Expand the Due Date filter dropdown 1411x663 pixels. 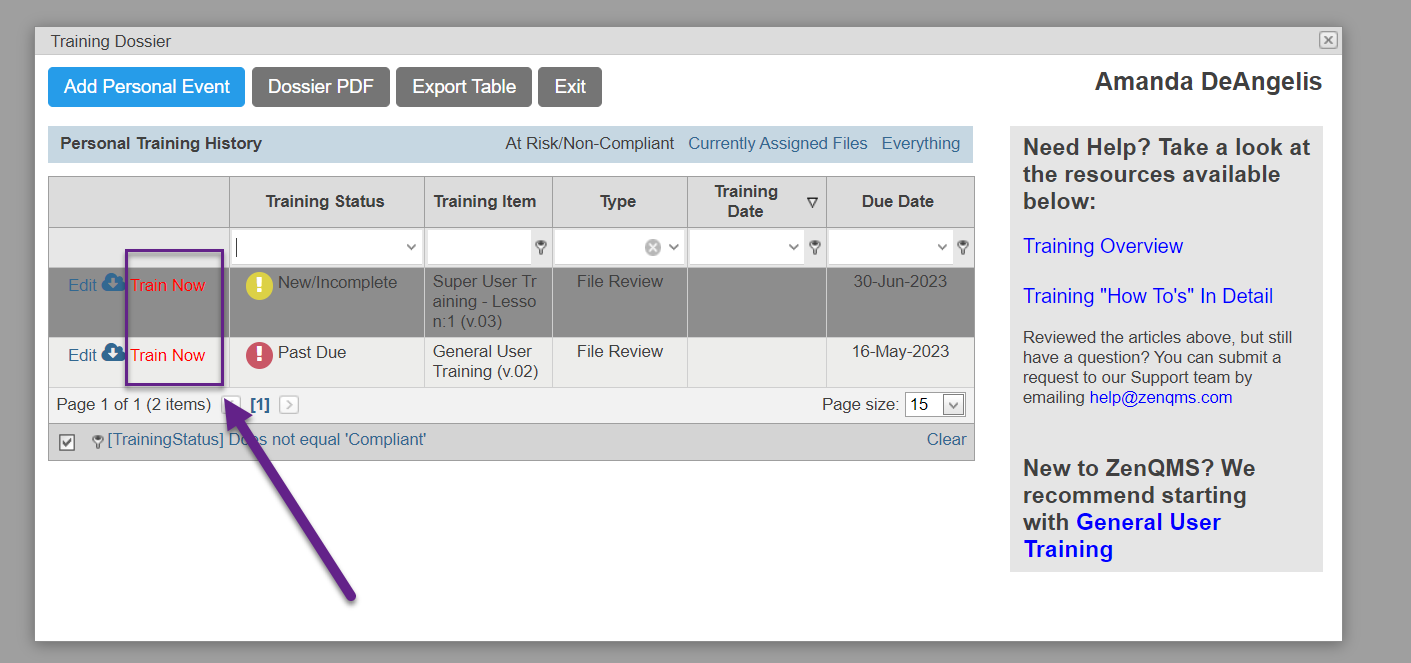click(942, 247)
